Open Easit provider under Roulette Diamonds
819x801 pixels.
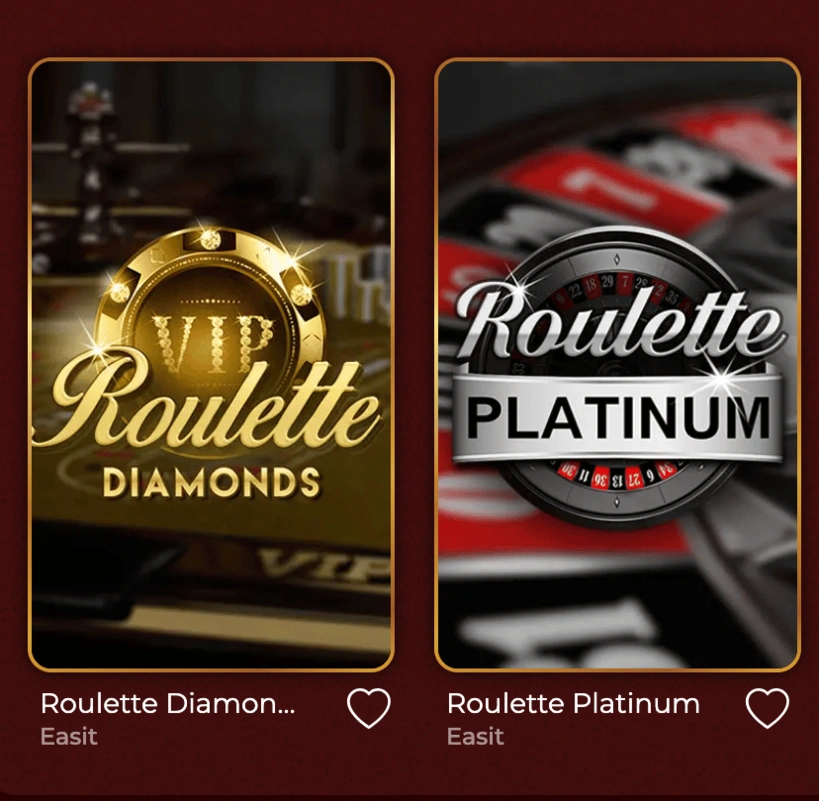(69, 736)
